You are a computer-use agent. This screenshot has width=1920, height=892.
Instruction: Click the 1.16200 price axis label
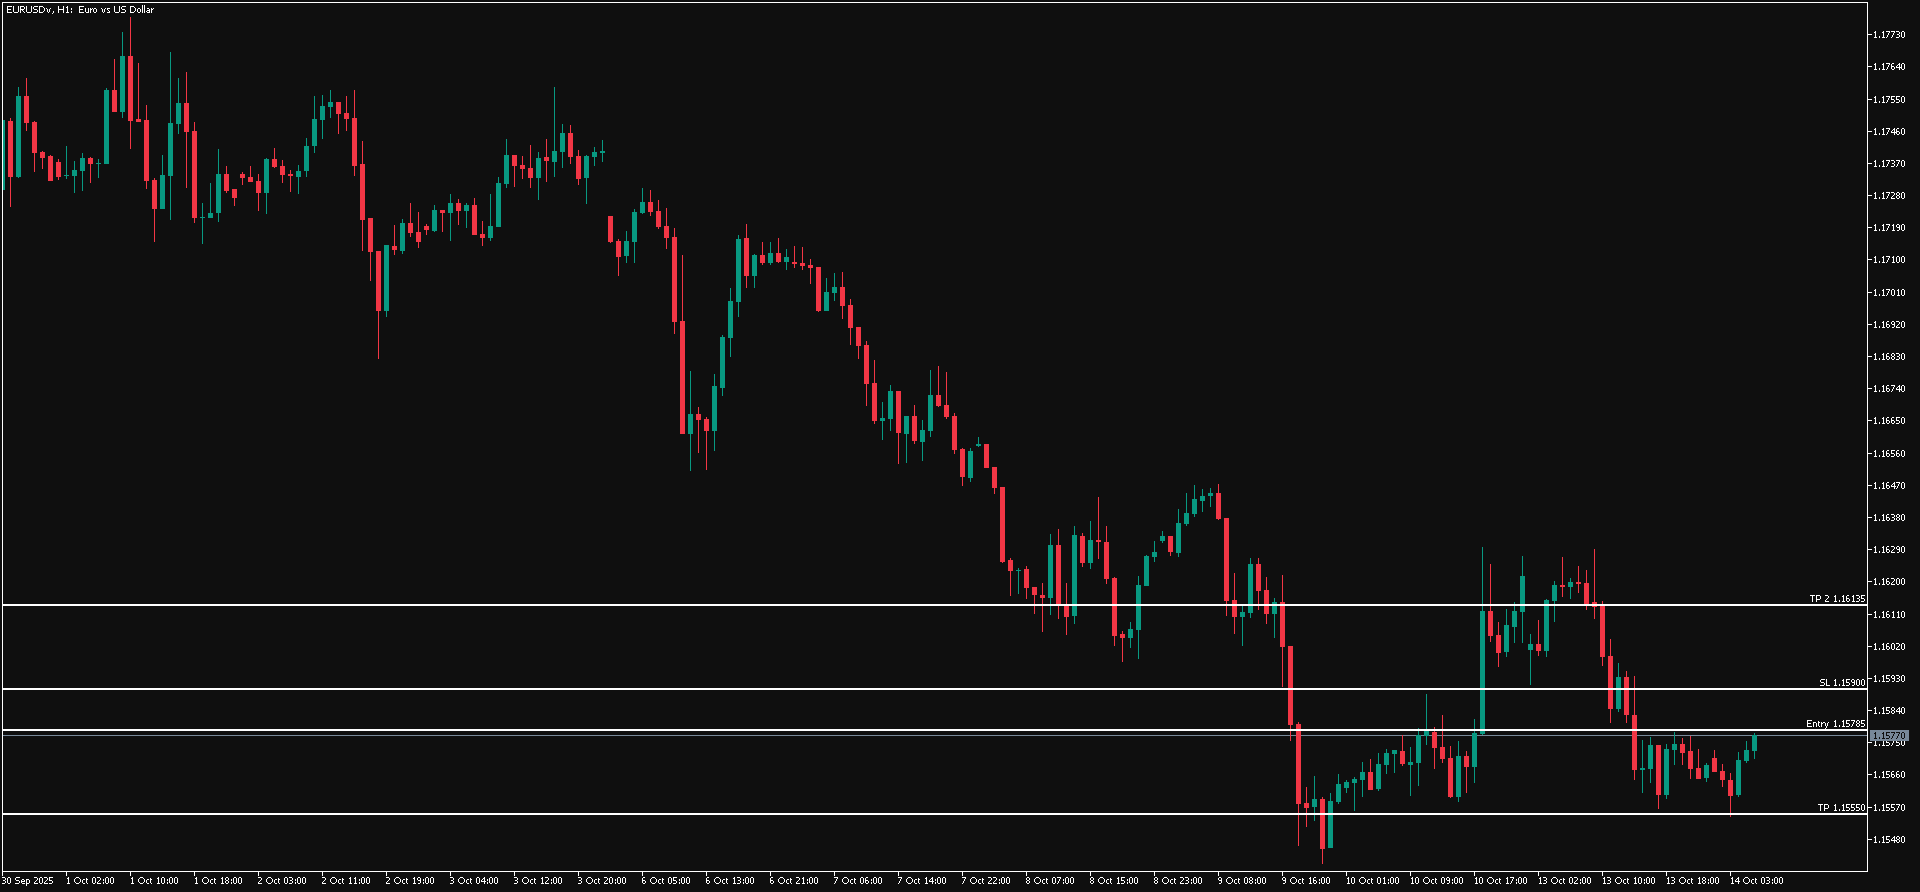[x=1888, y=582]
